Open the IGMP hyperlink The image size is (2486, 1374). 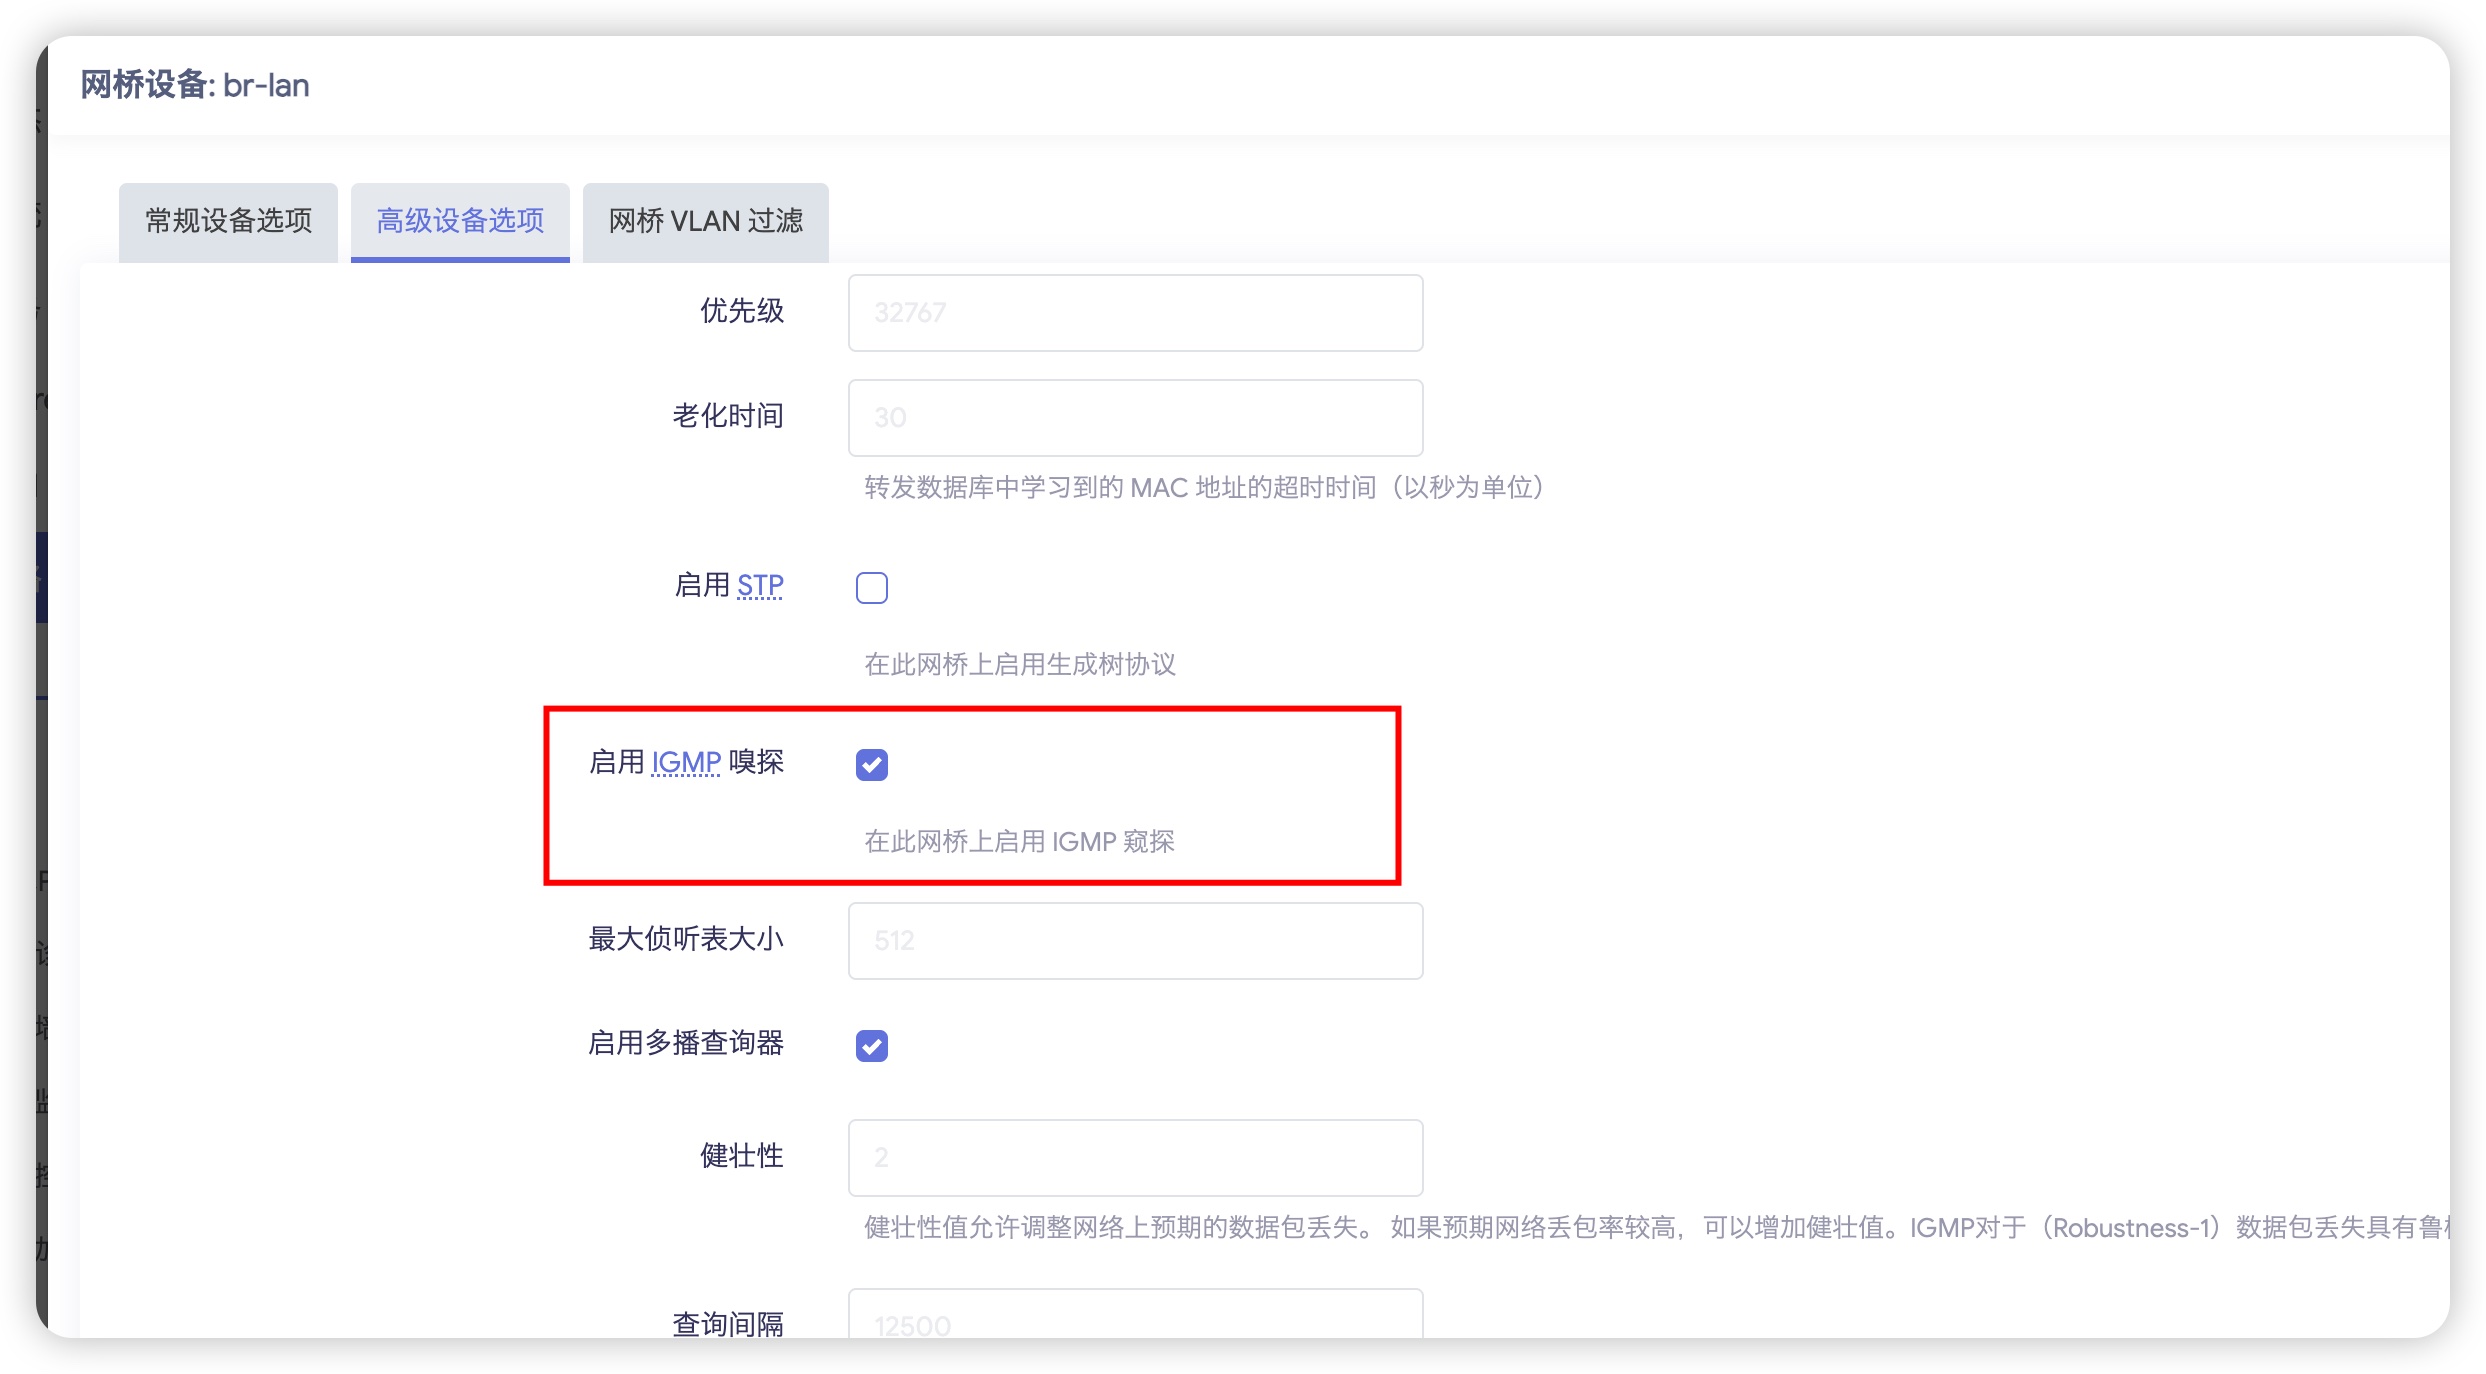click(x=686, y=761)
